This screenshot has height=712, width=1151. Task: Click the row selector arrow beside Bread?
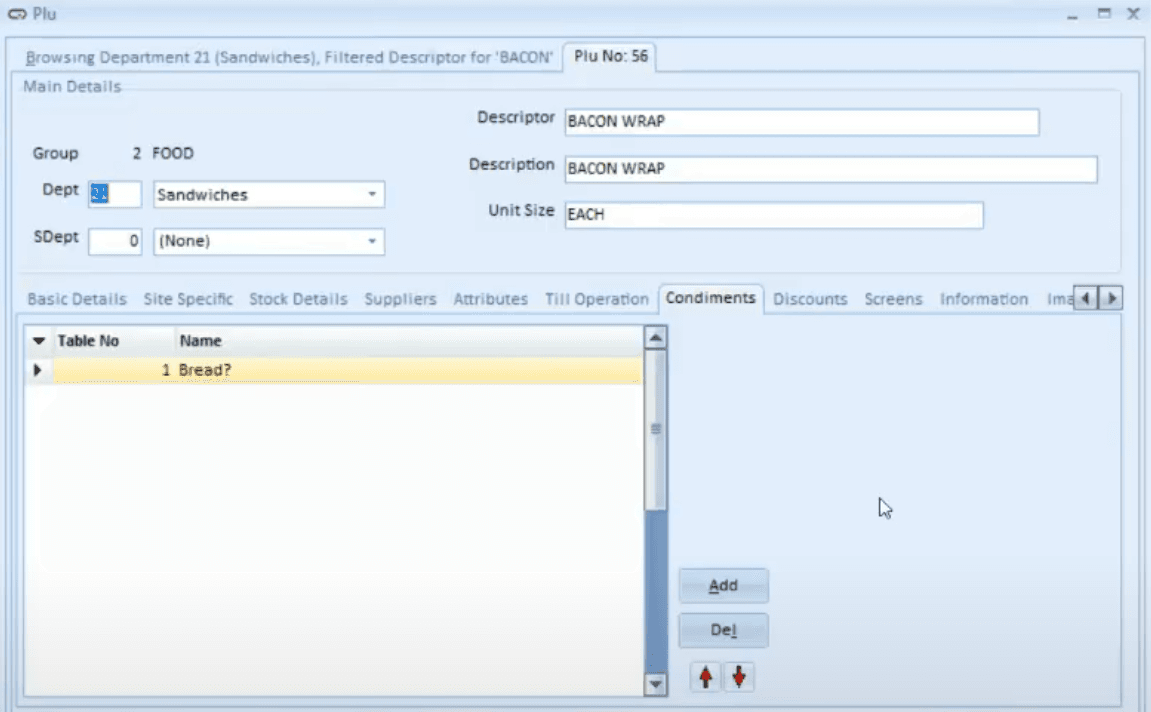pyautogui.click(x=38, y=370)
